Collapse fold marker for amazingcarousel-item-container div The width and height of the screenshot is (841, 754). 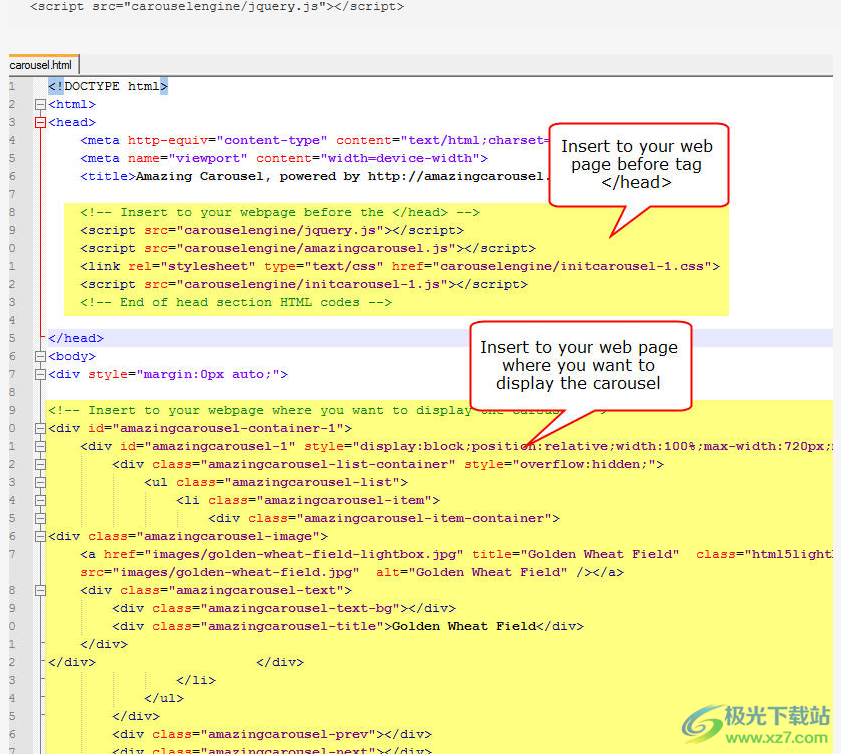click(x=40, y=518)
